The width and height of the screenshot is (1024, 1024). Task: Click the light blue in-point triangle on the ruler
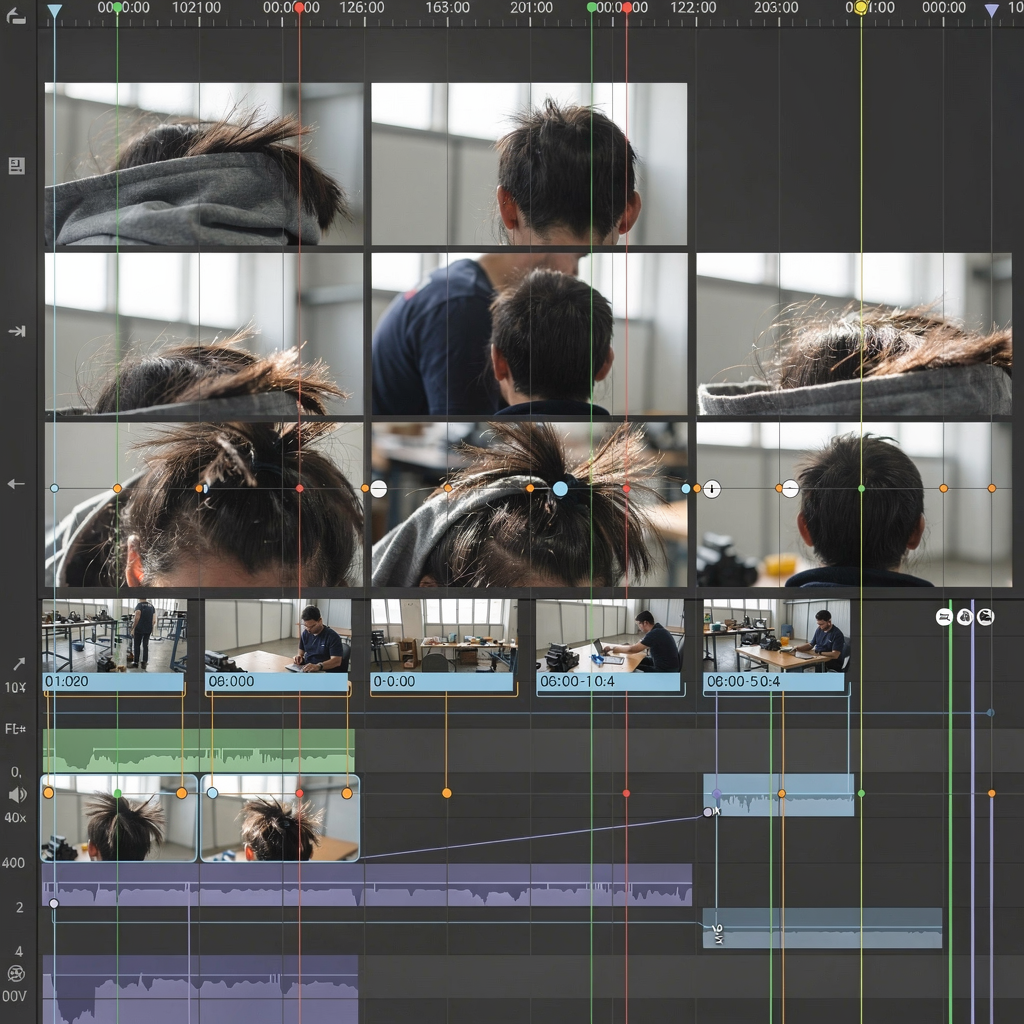(x=54, y=10)
